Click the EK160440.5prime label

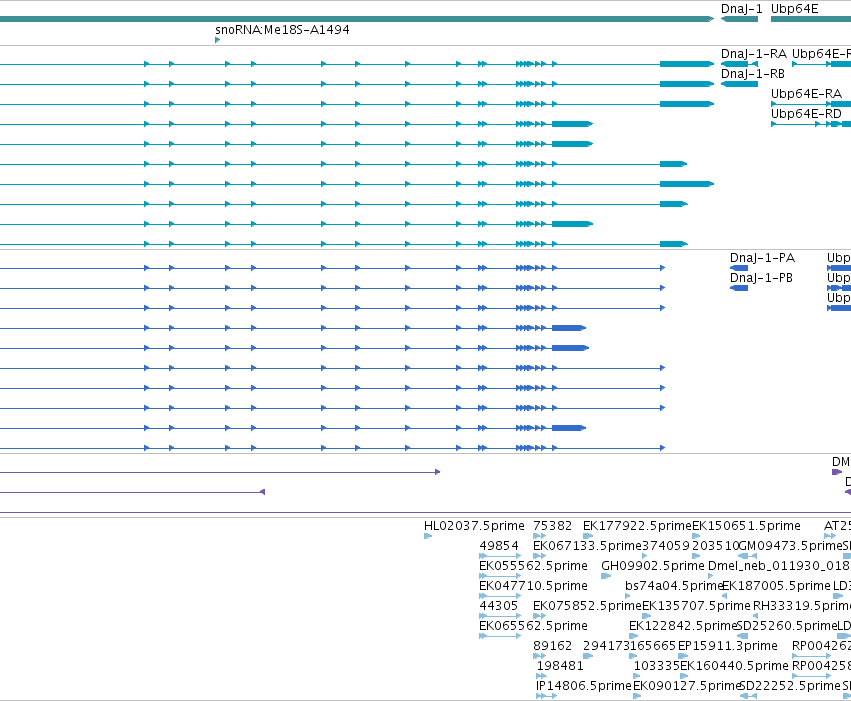pos(734,666)
